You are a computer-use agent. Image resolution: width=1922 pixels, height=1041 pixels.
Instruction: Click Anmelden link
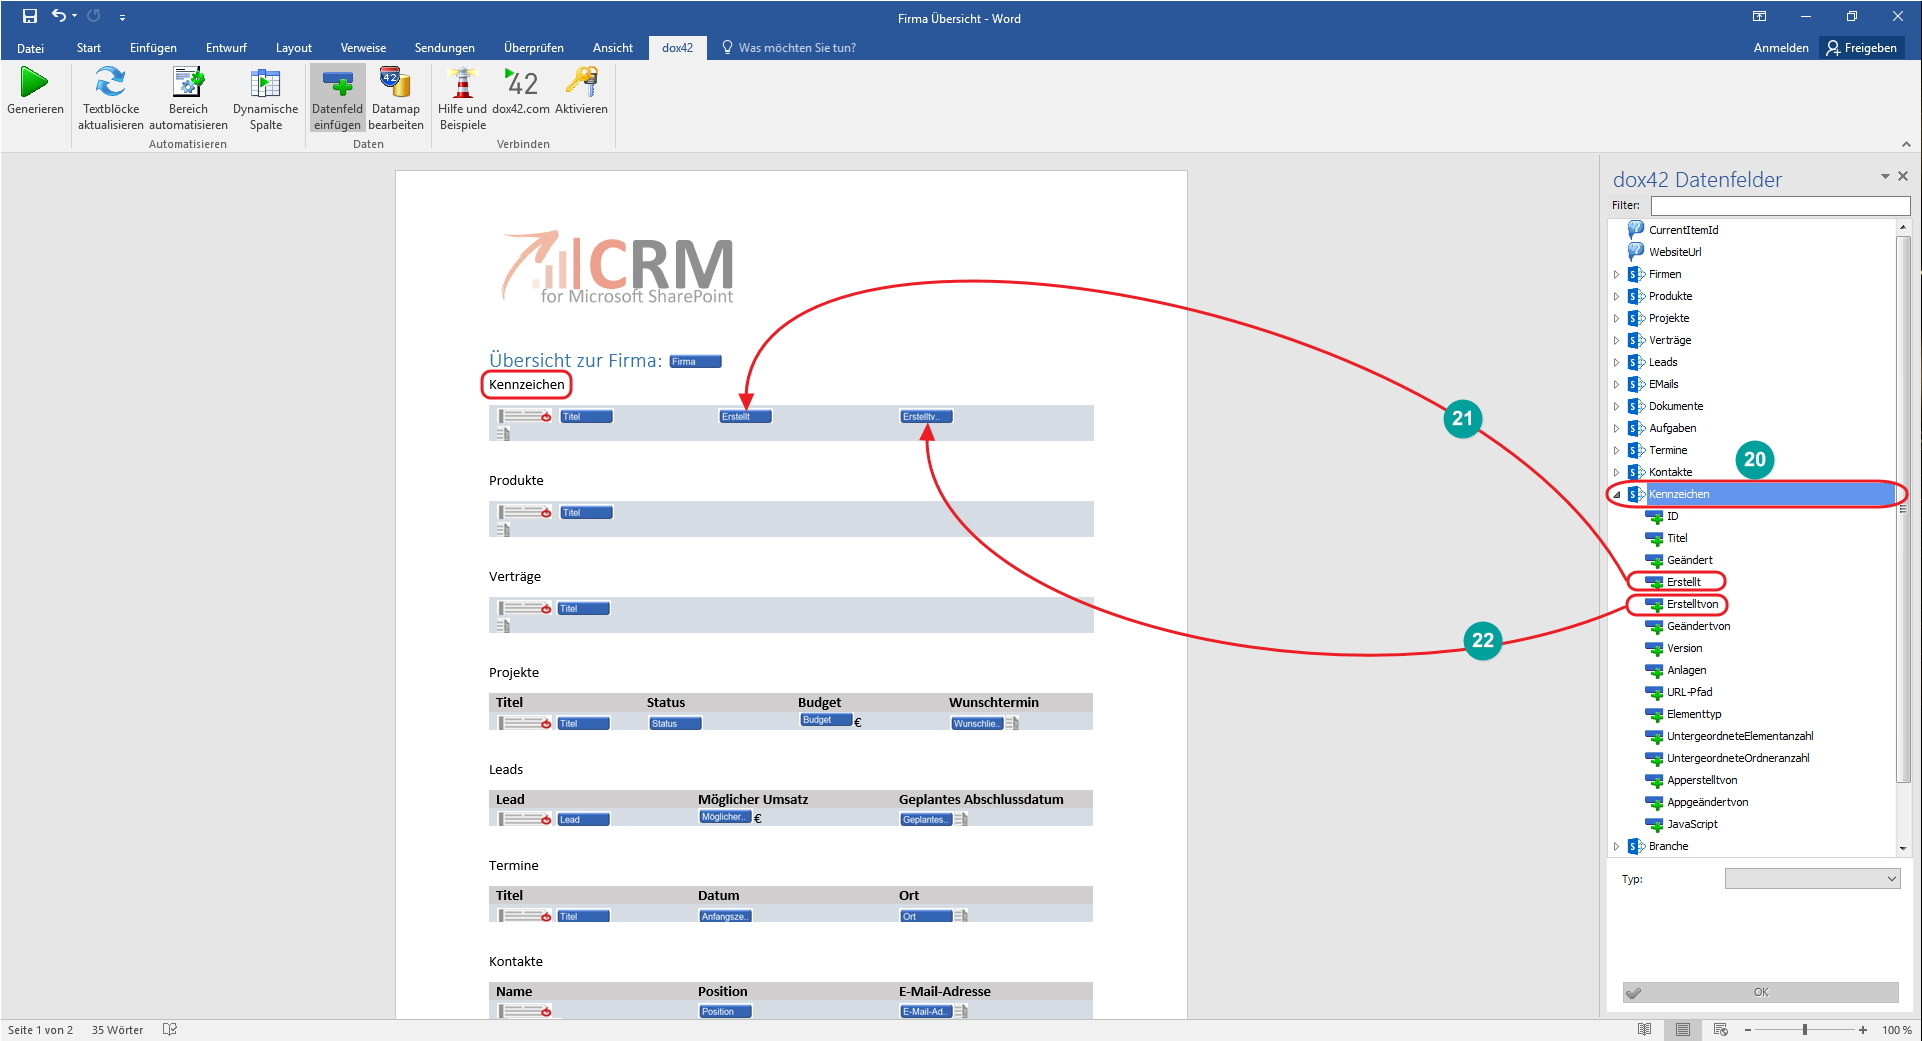(x=1781, y=48)
